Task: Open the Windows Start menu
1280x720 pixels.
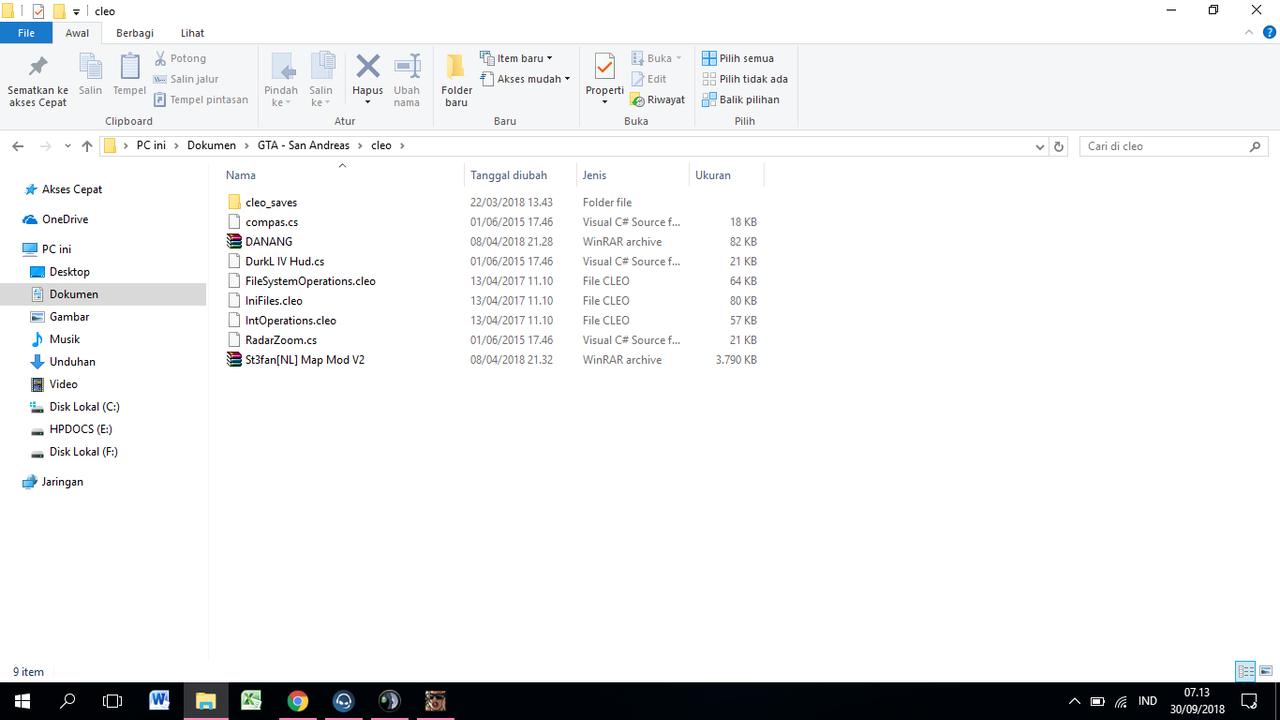Action: [x=22, y=701]
